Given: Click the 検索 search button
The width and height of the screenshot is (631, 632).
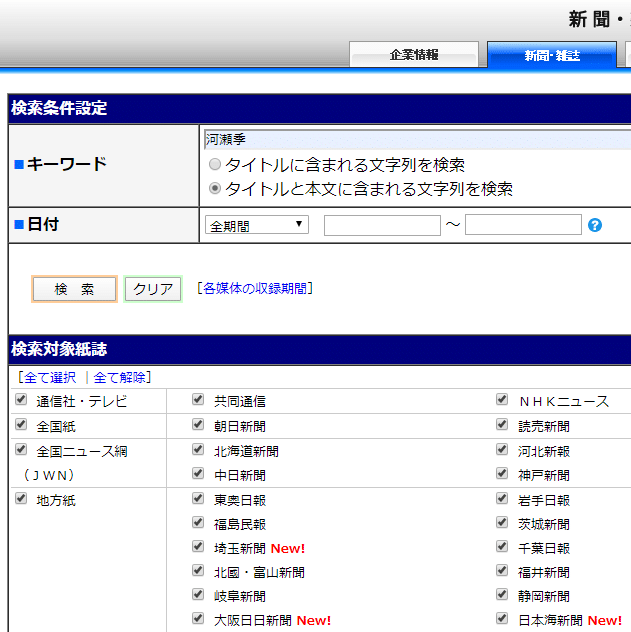Looking at the screenshot, I should [x=74, y=289].
